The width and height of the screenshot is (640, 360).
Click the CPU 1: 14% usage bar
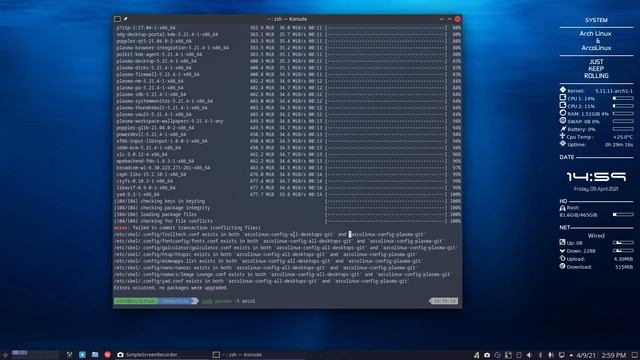tap(623, 98)
